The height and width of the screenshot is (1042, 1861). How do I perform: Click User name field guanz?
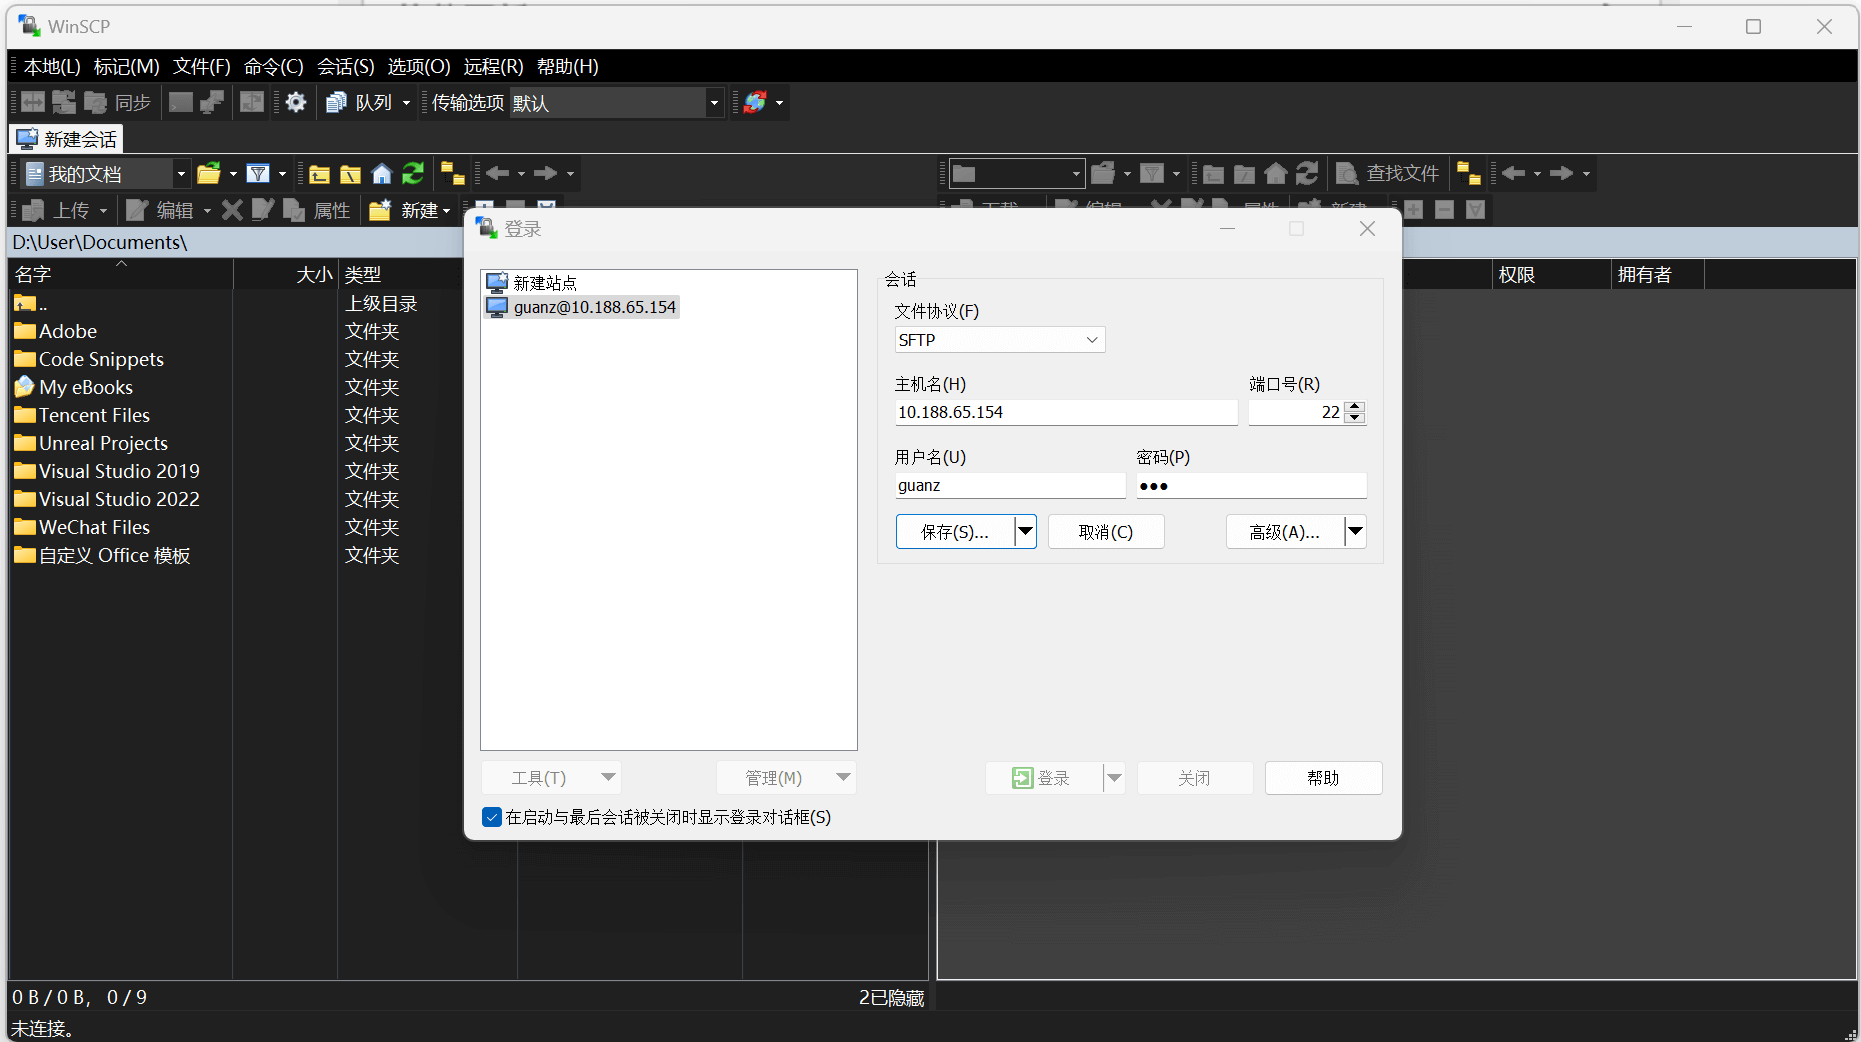coord(1010,485)
